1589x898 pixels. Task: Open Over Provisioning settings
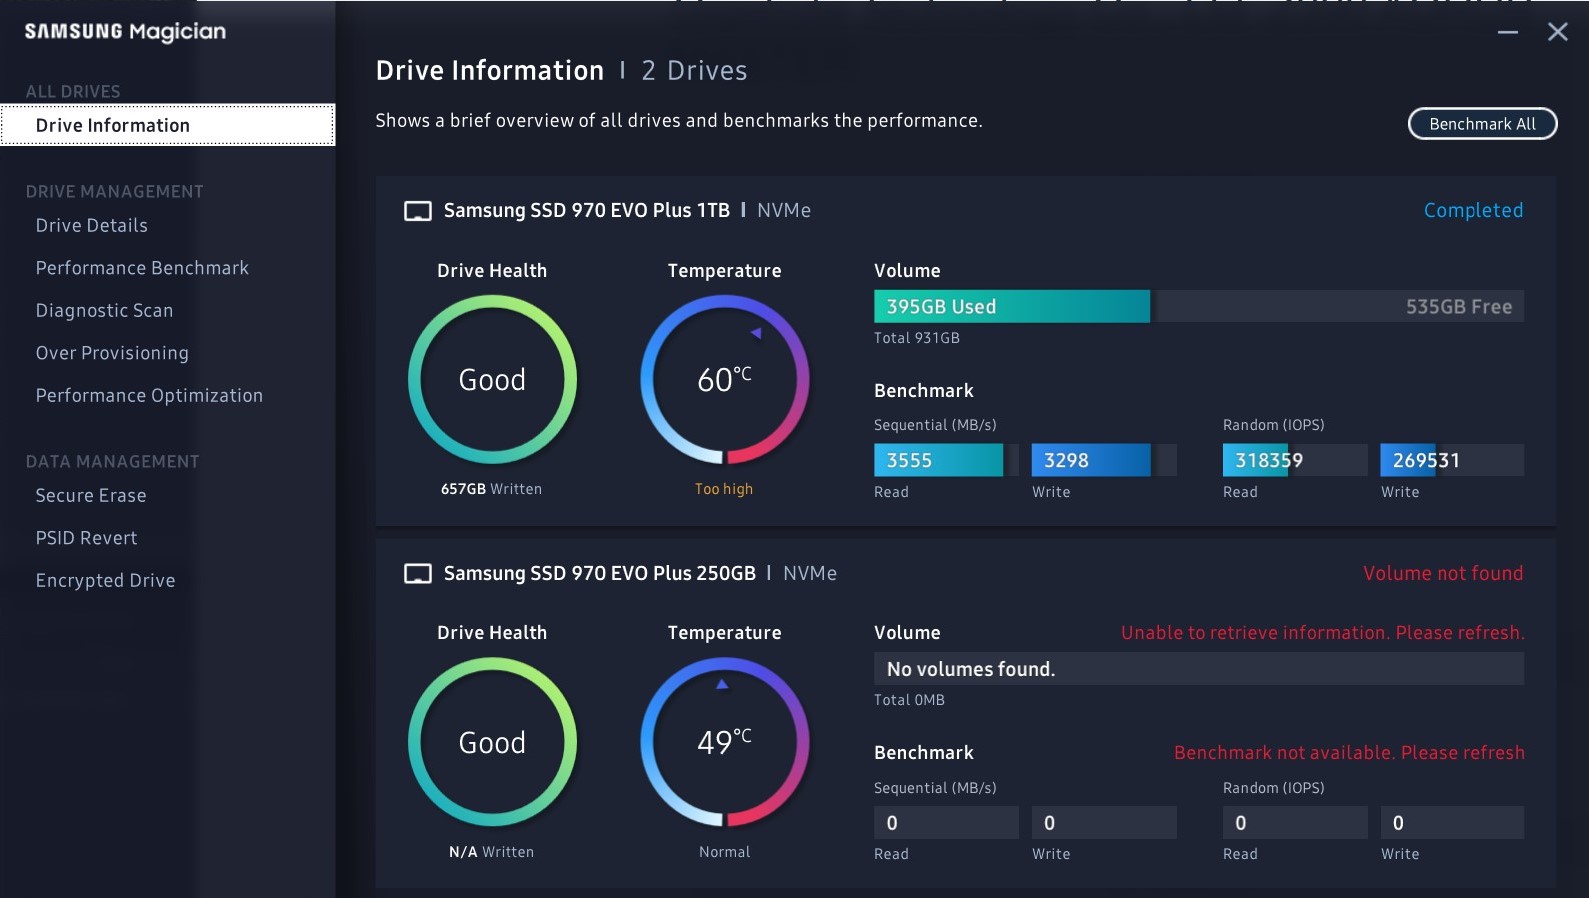click(112, 353)
